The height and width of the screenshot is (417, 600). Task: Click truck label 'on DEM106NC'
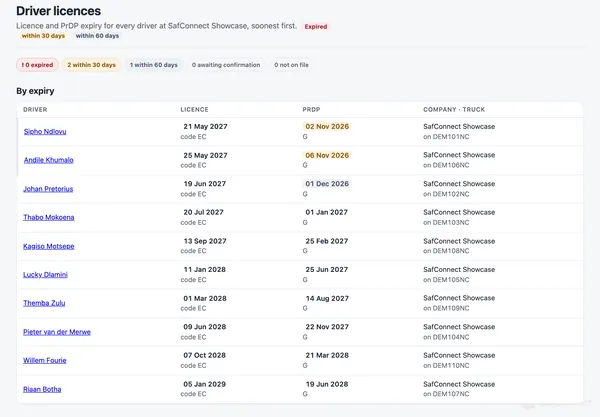coord(446,165)
